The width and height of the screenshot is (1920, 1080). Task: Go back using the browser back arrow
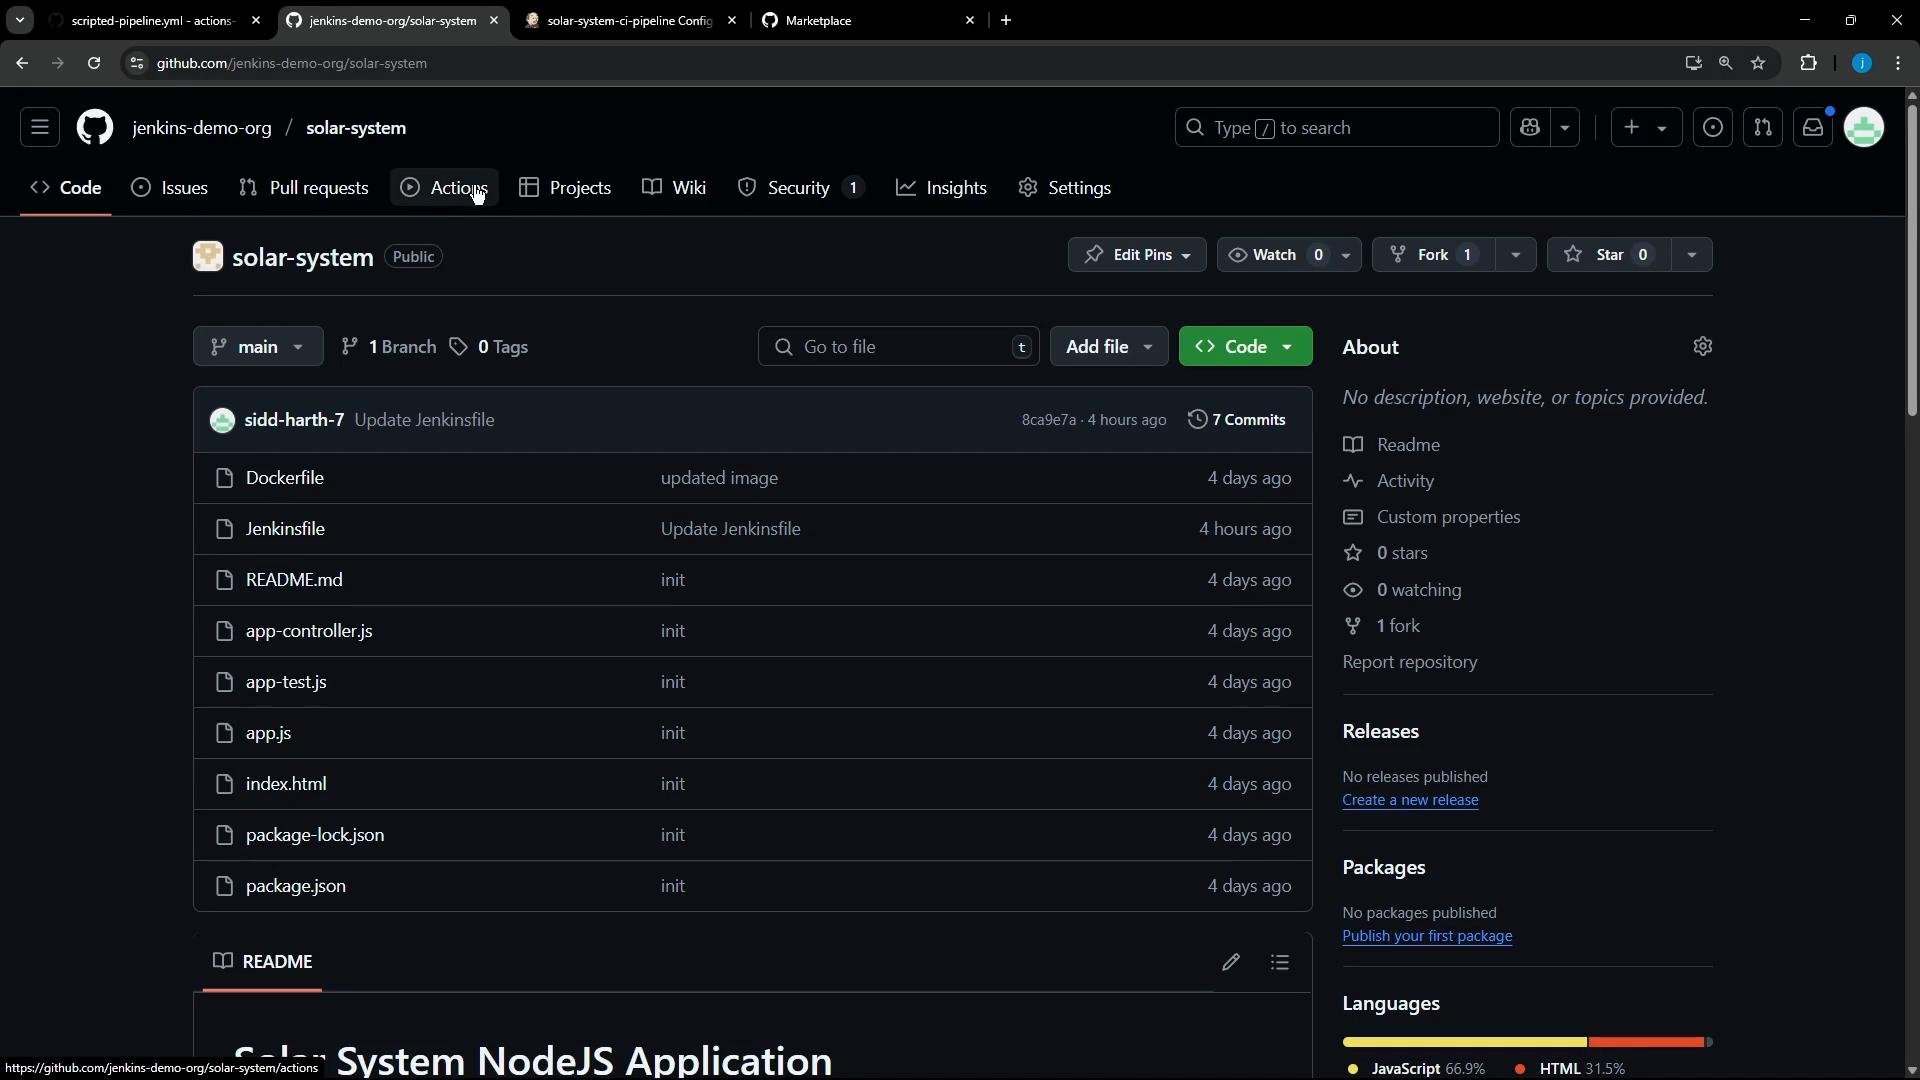click(22, 63)
